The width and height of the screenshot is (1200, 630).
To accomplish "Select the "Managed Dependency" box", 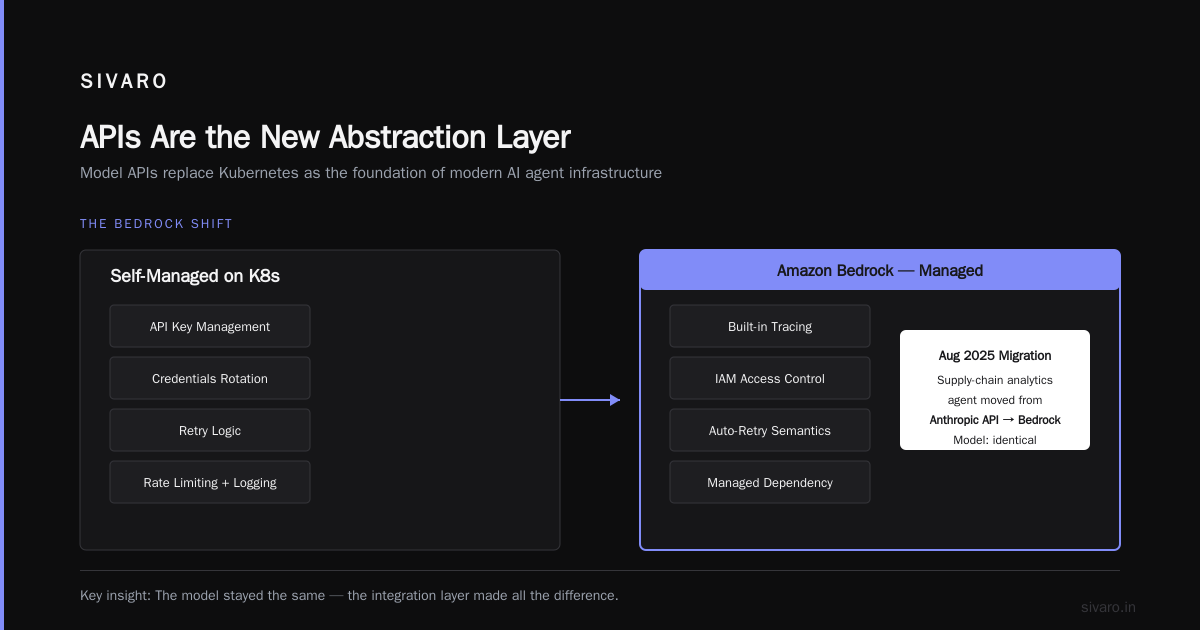I will point(770,482).
